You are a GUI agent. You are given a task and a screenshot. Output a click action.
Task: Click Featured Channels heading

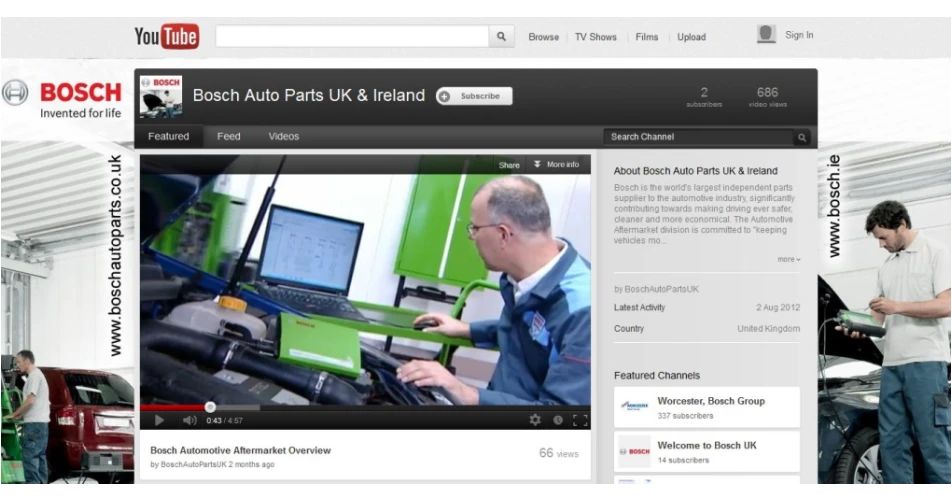(656, 376)
